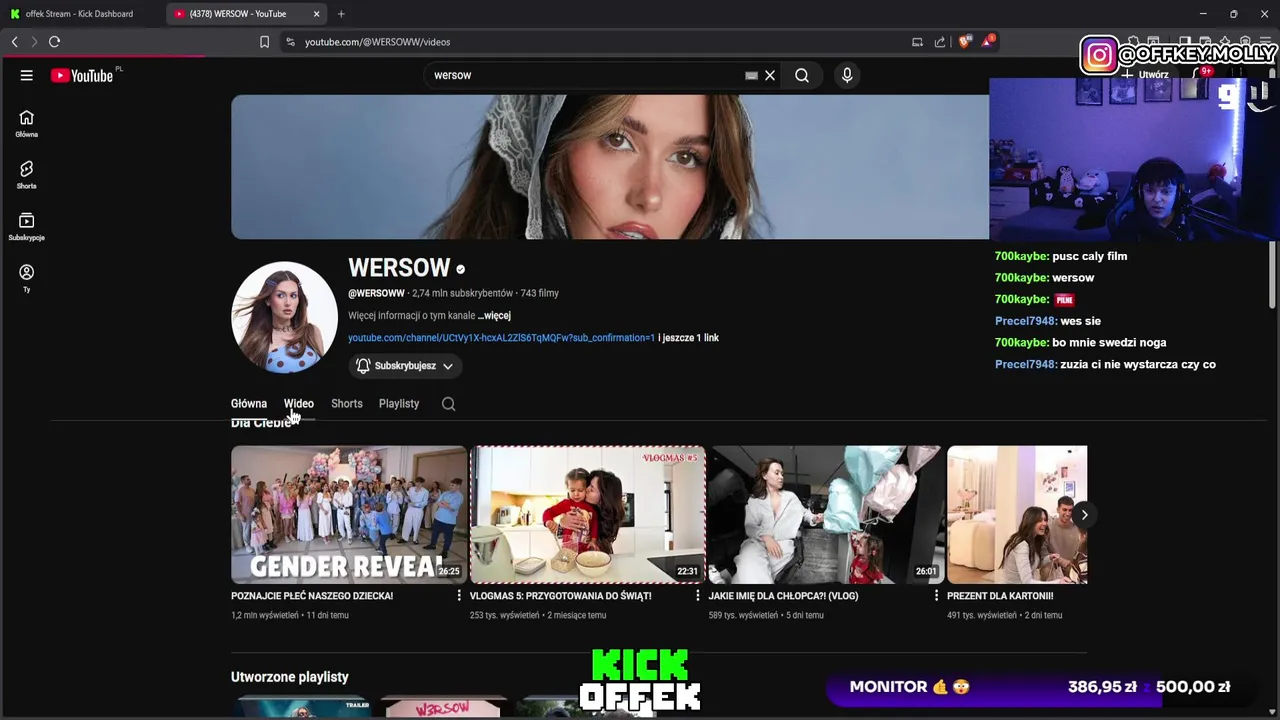Click the WERSOW channel avatar

(x=285, y=316)
